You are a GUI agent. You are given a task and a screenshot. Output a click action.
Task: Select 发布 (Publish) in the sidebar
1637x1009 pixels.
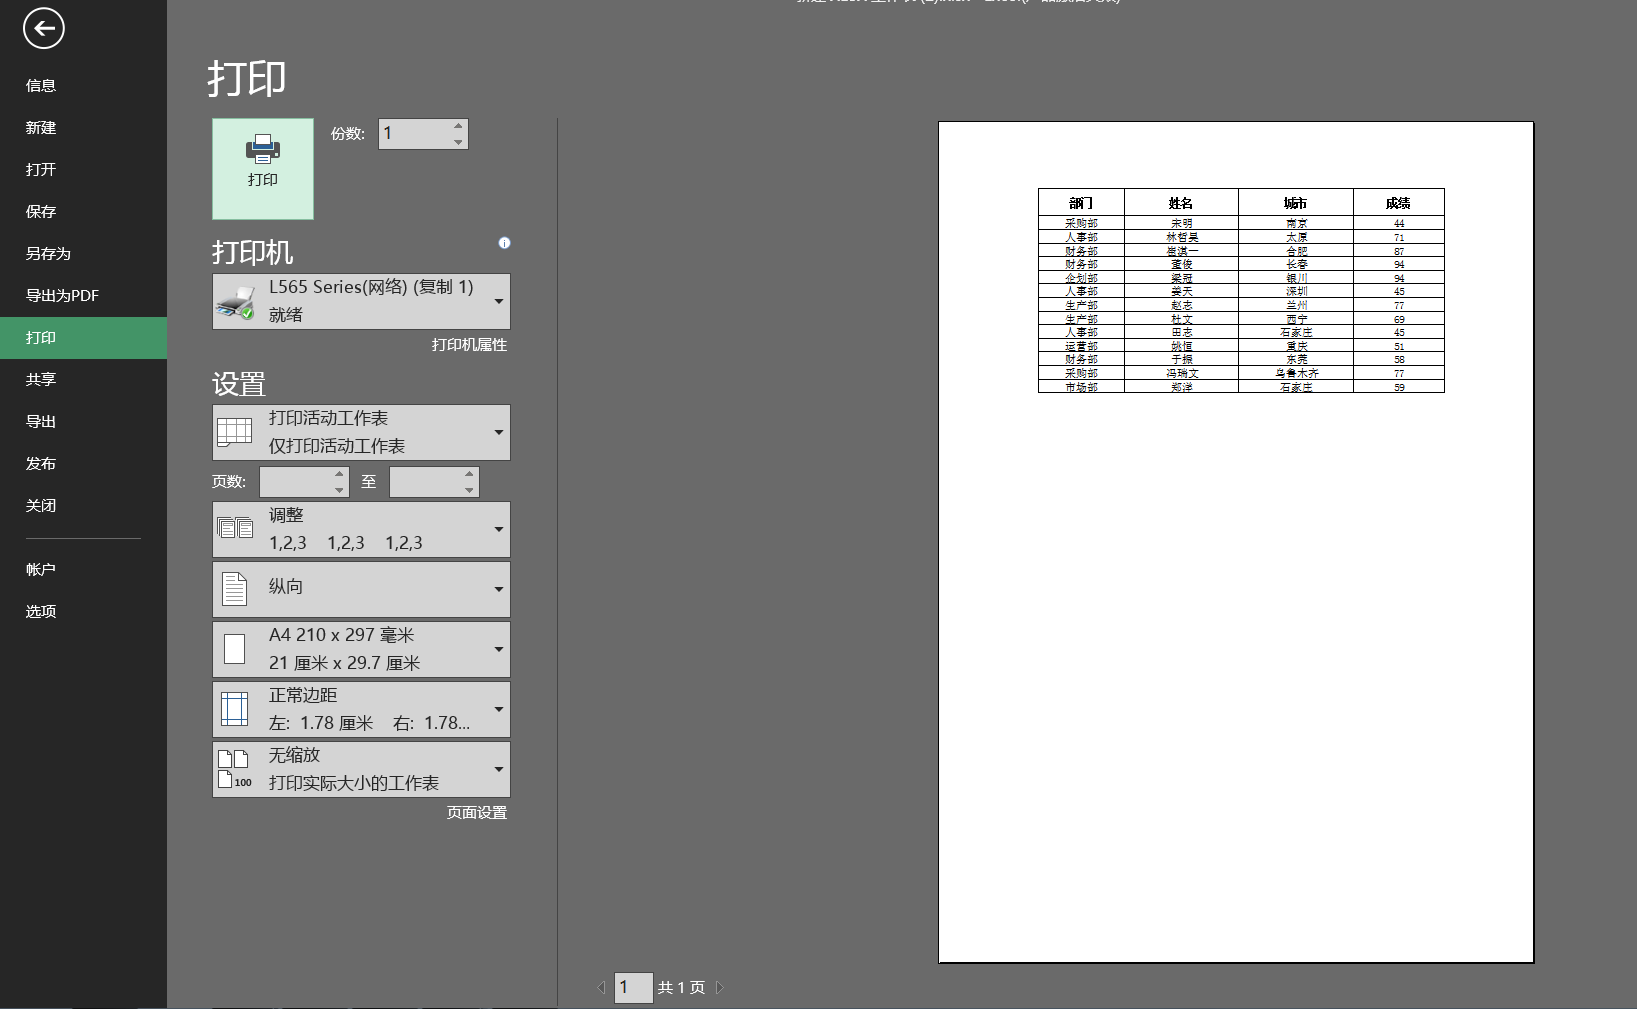[x=83, y=464]
